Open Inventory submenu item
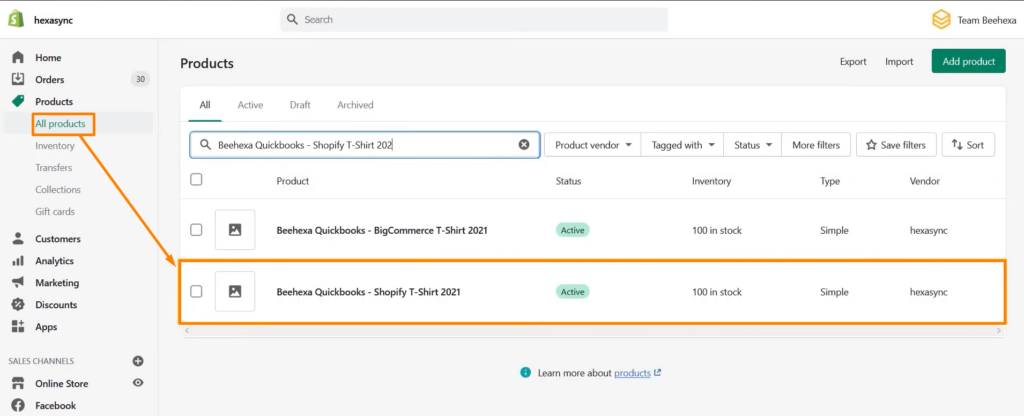 pyautogui.click(x=55, y=146)
